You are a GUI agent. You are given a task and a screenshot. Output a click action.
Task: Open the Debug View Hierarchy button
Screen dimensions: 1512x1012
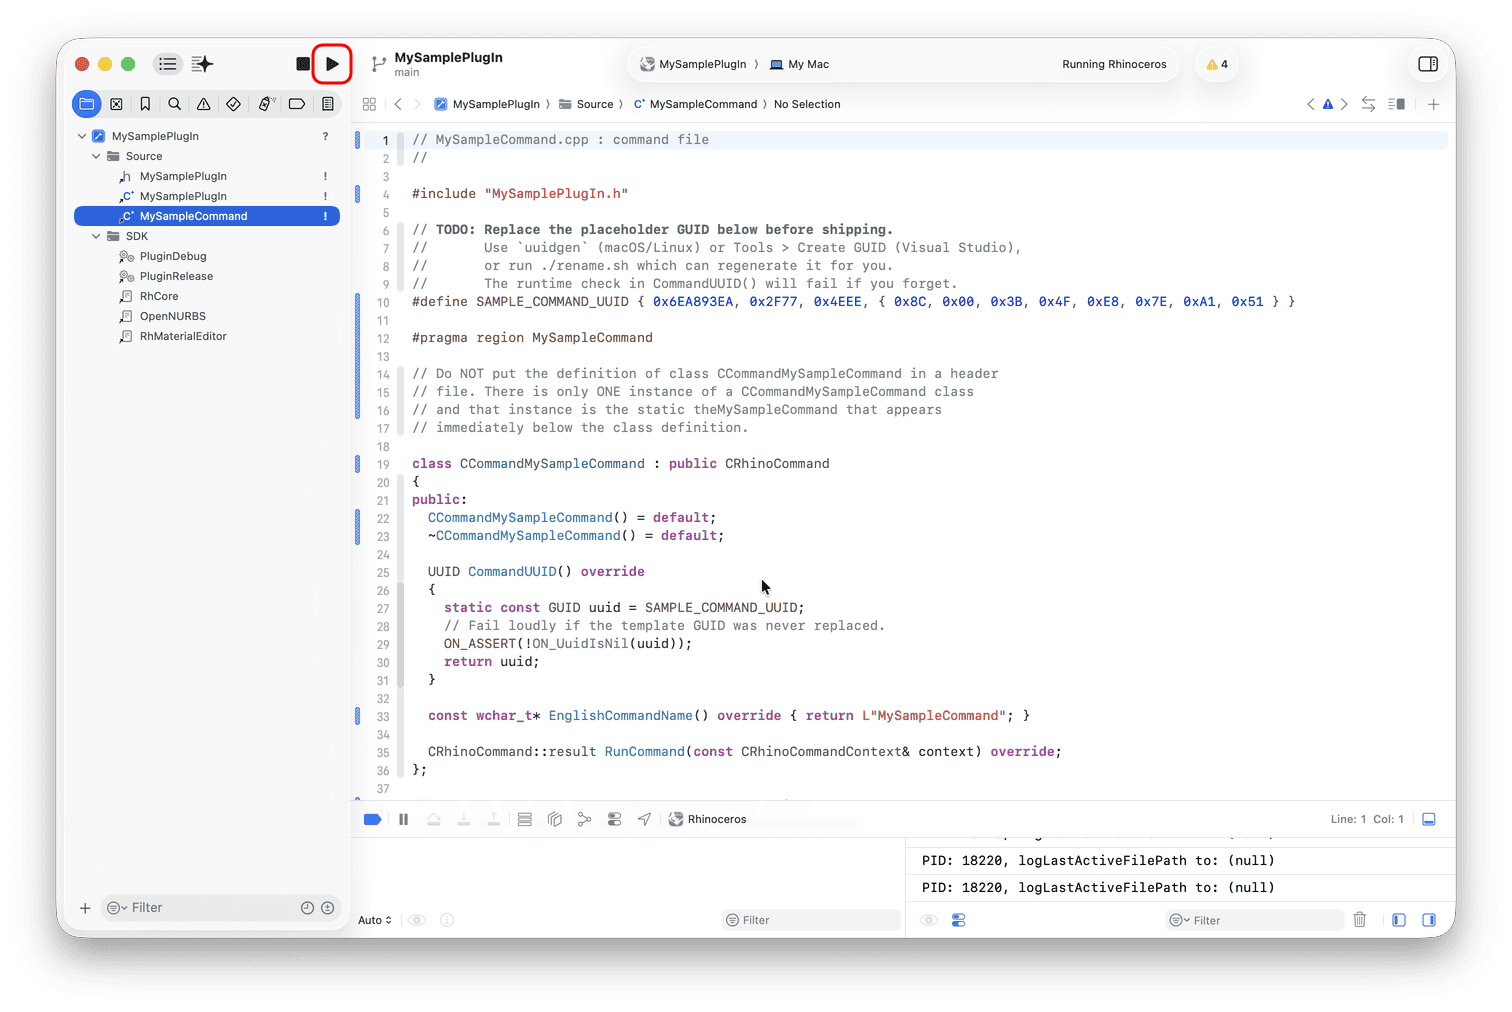[x=555, y=819]
